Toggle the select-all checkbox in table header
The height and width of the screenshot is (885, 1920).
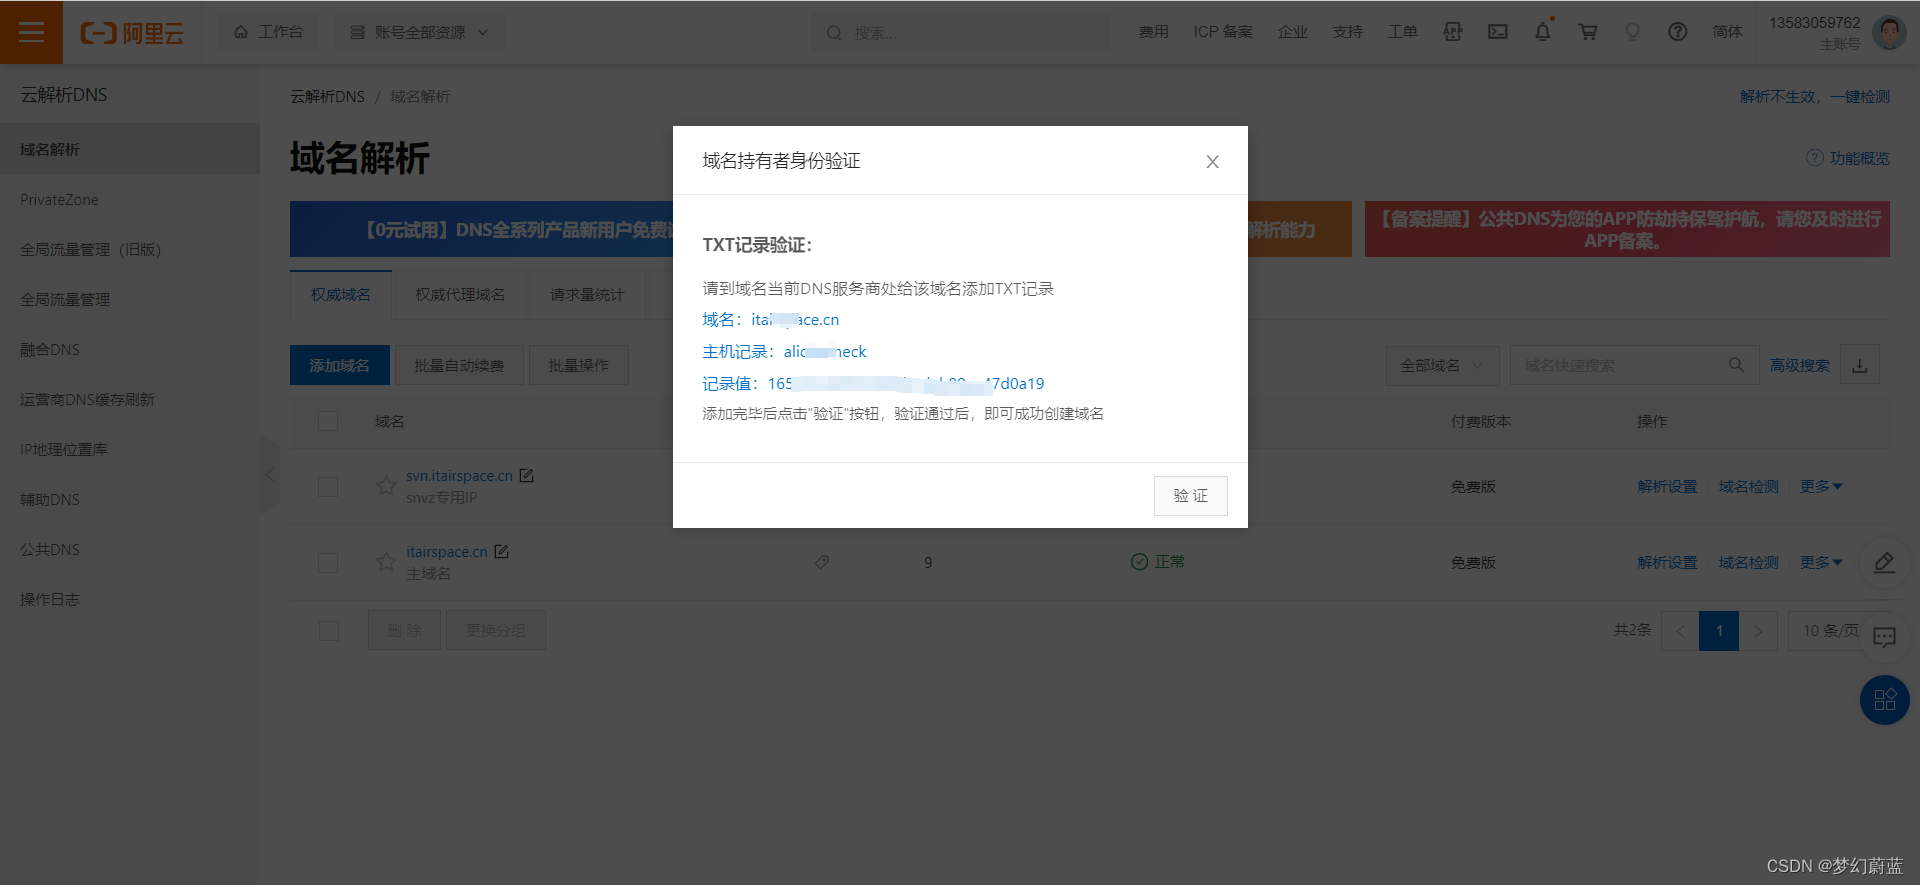(328, 421)
